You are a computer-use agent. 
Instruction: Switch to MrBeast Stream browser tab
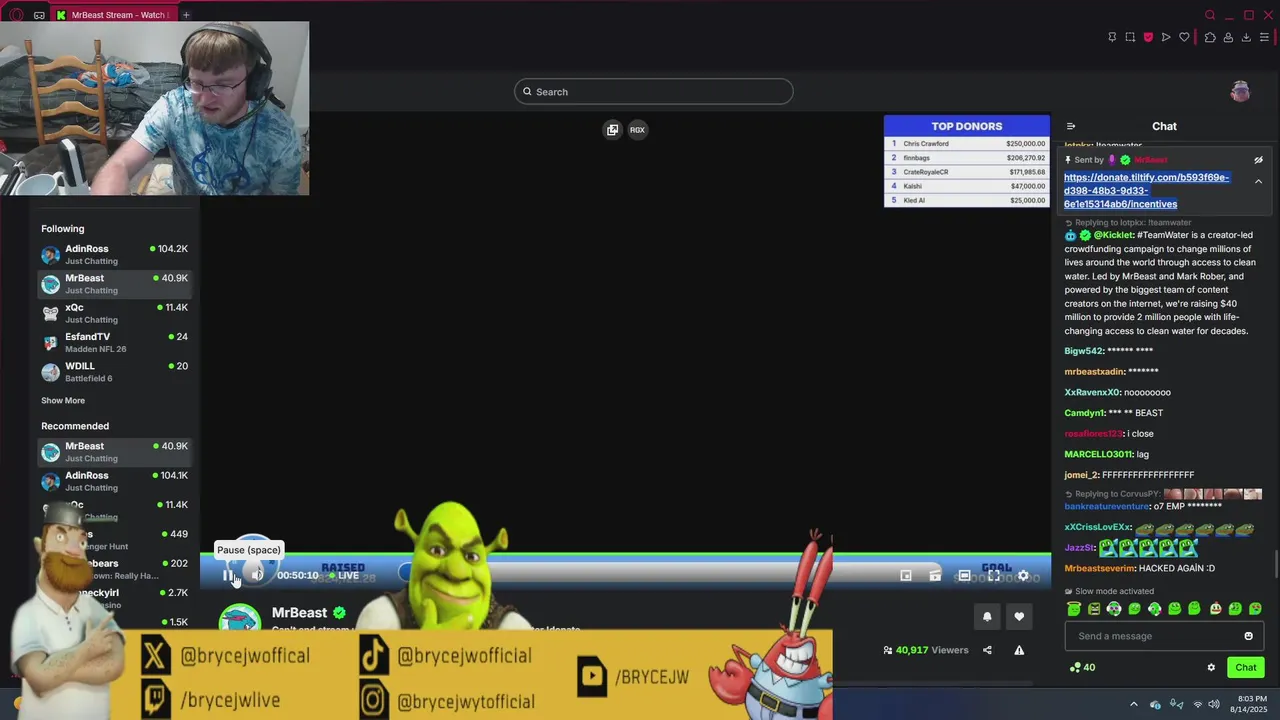tap(112, 15)
